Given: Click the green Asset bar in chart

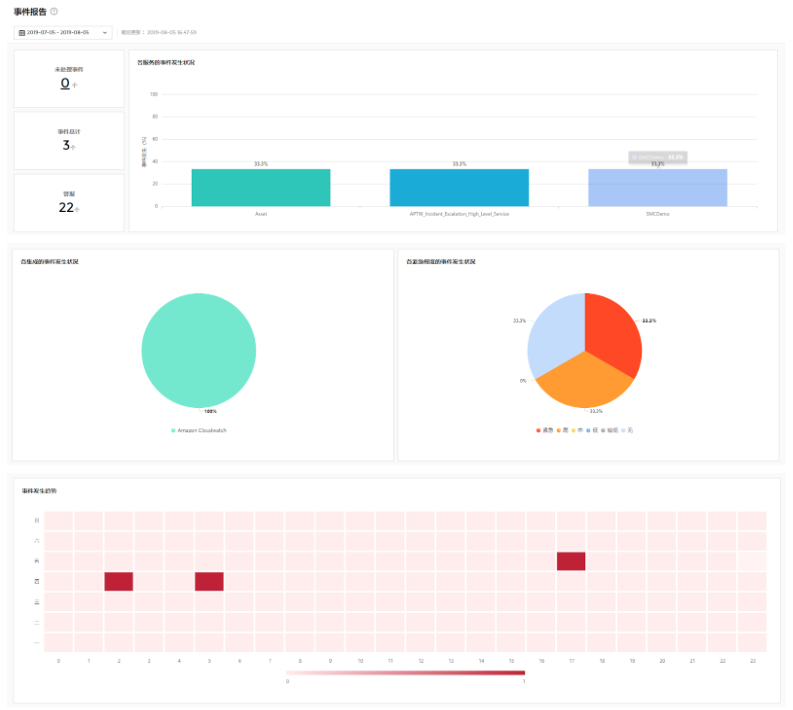Looking at the screenshot, I should 261,187.
